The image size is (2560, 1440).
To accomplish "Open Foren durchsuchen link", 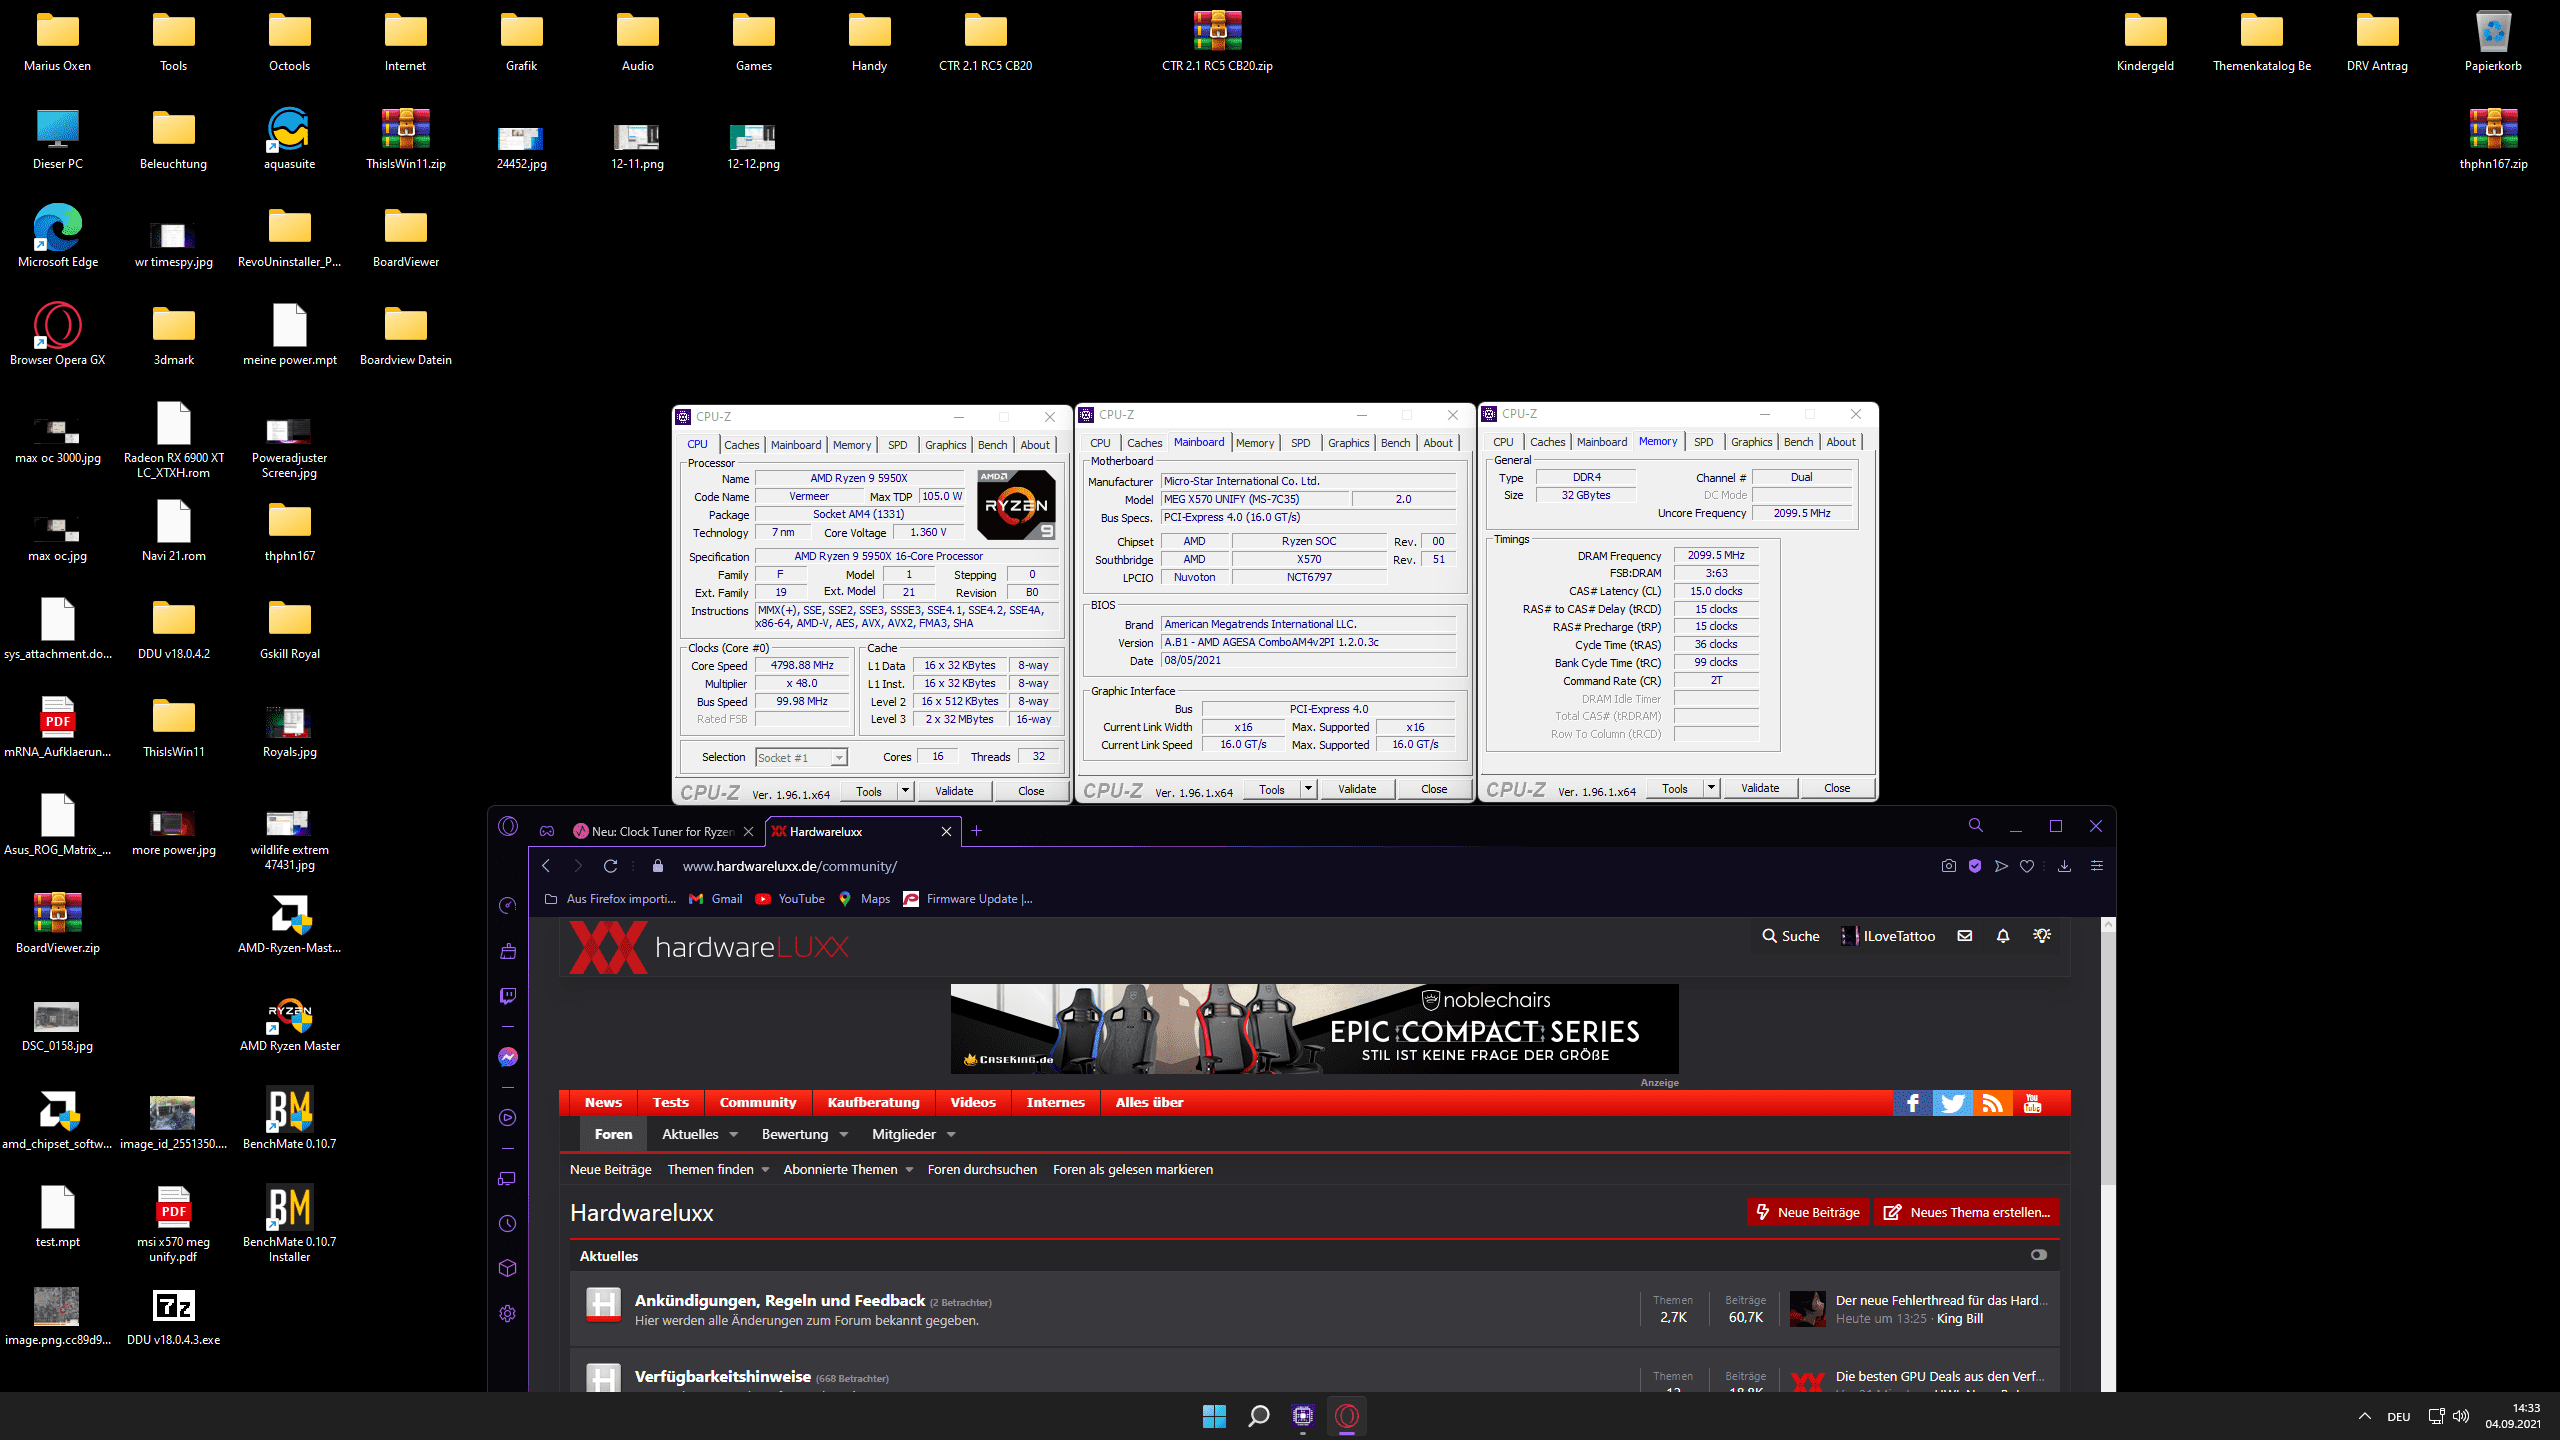I will pyautogui.click(x=982, y=1170).
